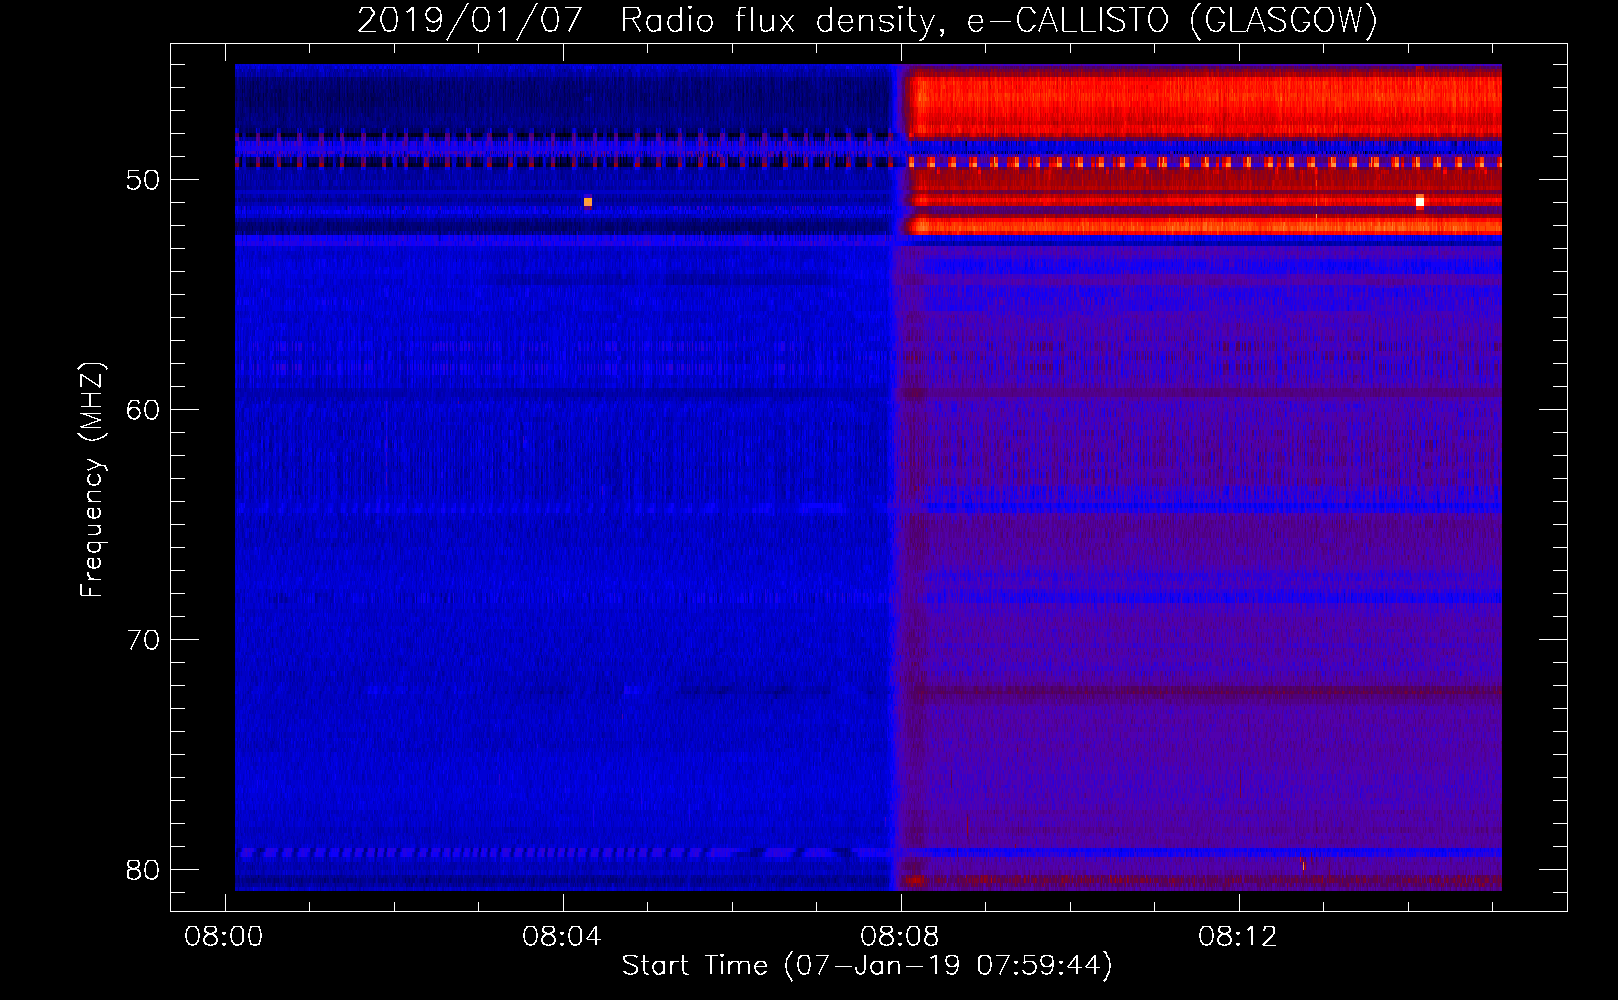Select the 08:08 time tick label
This screenshot has width=1618, height=1000.
coord(900,937)
